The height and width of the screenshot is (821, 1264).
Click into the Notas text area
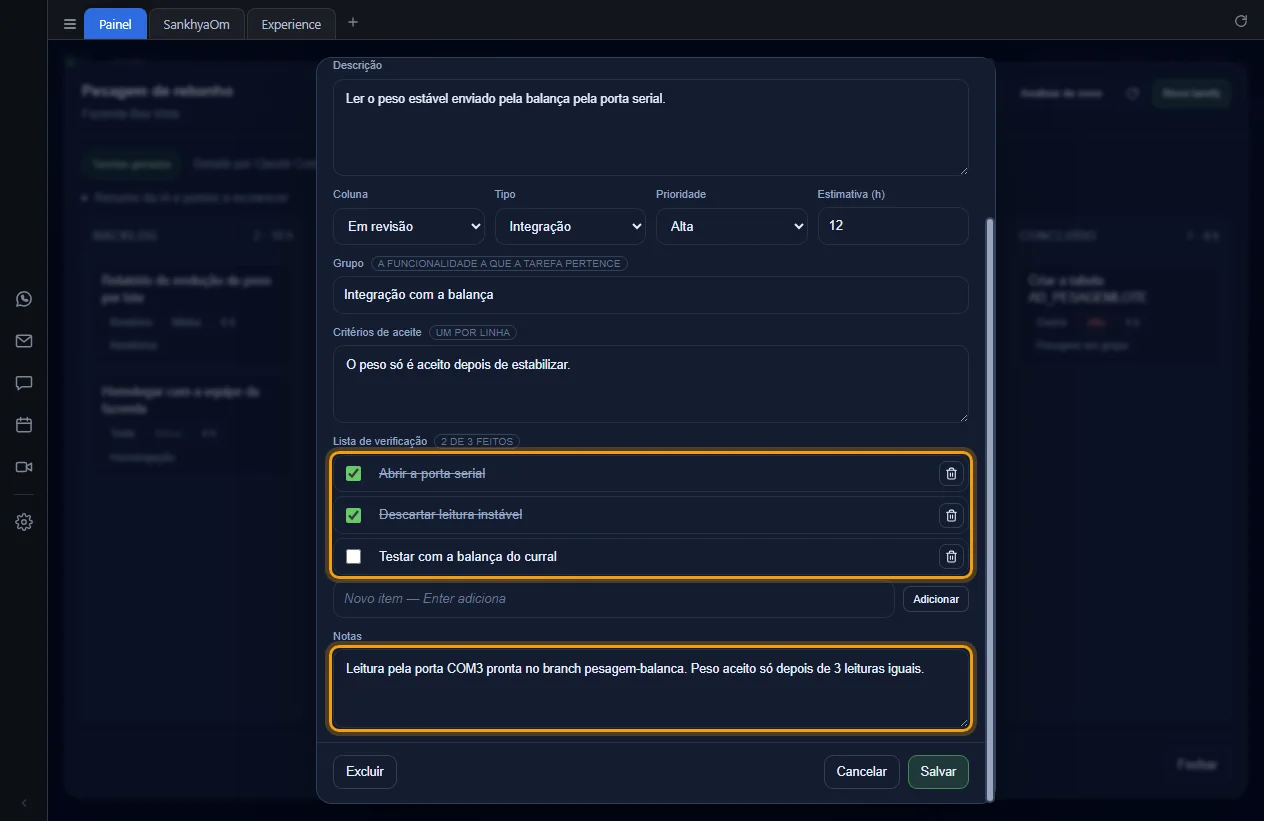pyautogui.click(x=651, y=689)
